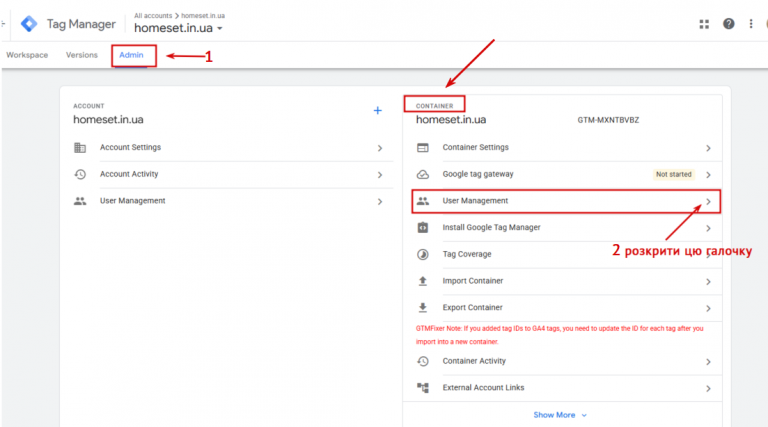Screen dimensions: 768x427
Task: Expand the Container Activity chevron
Action: [x=708, y=361]
